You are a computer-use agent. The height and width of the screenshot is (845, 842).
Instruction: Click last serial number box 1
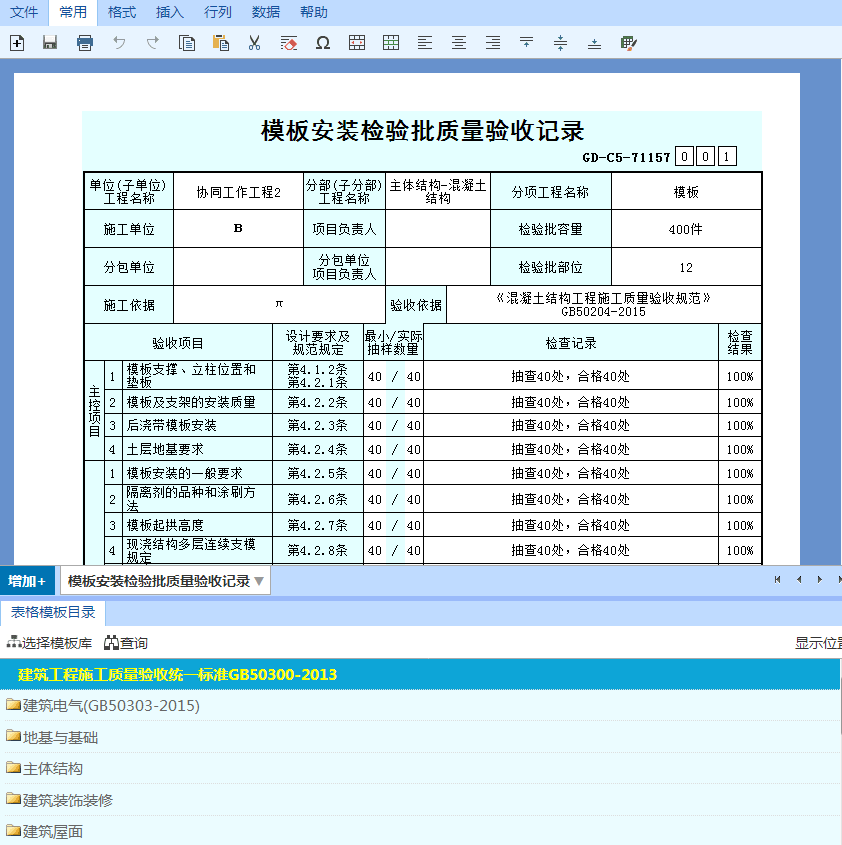point(727,157)
